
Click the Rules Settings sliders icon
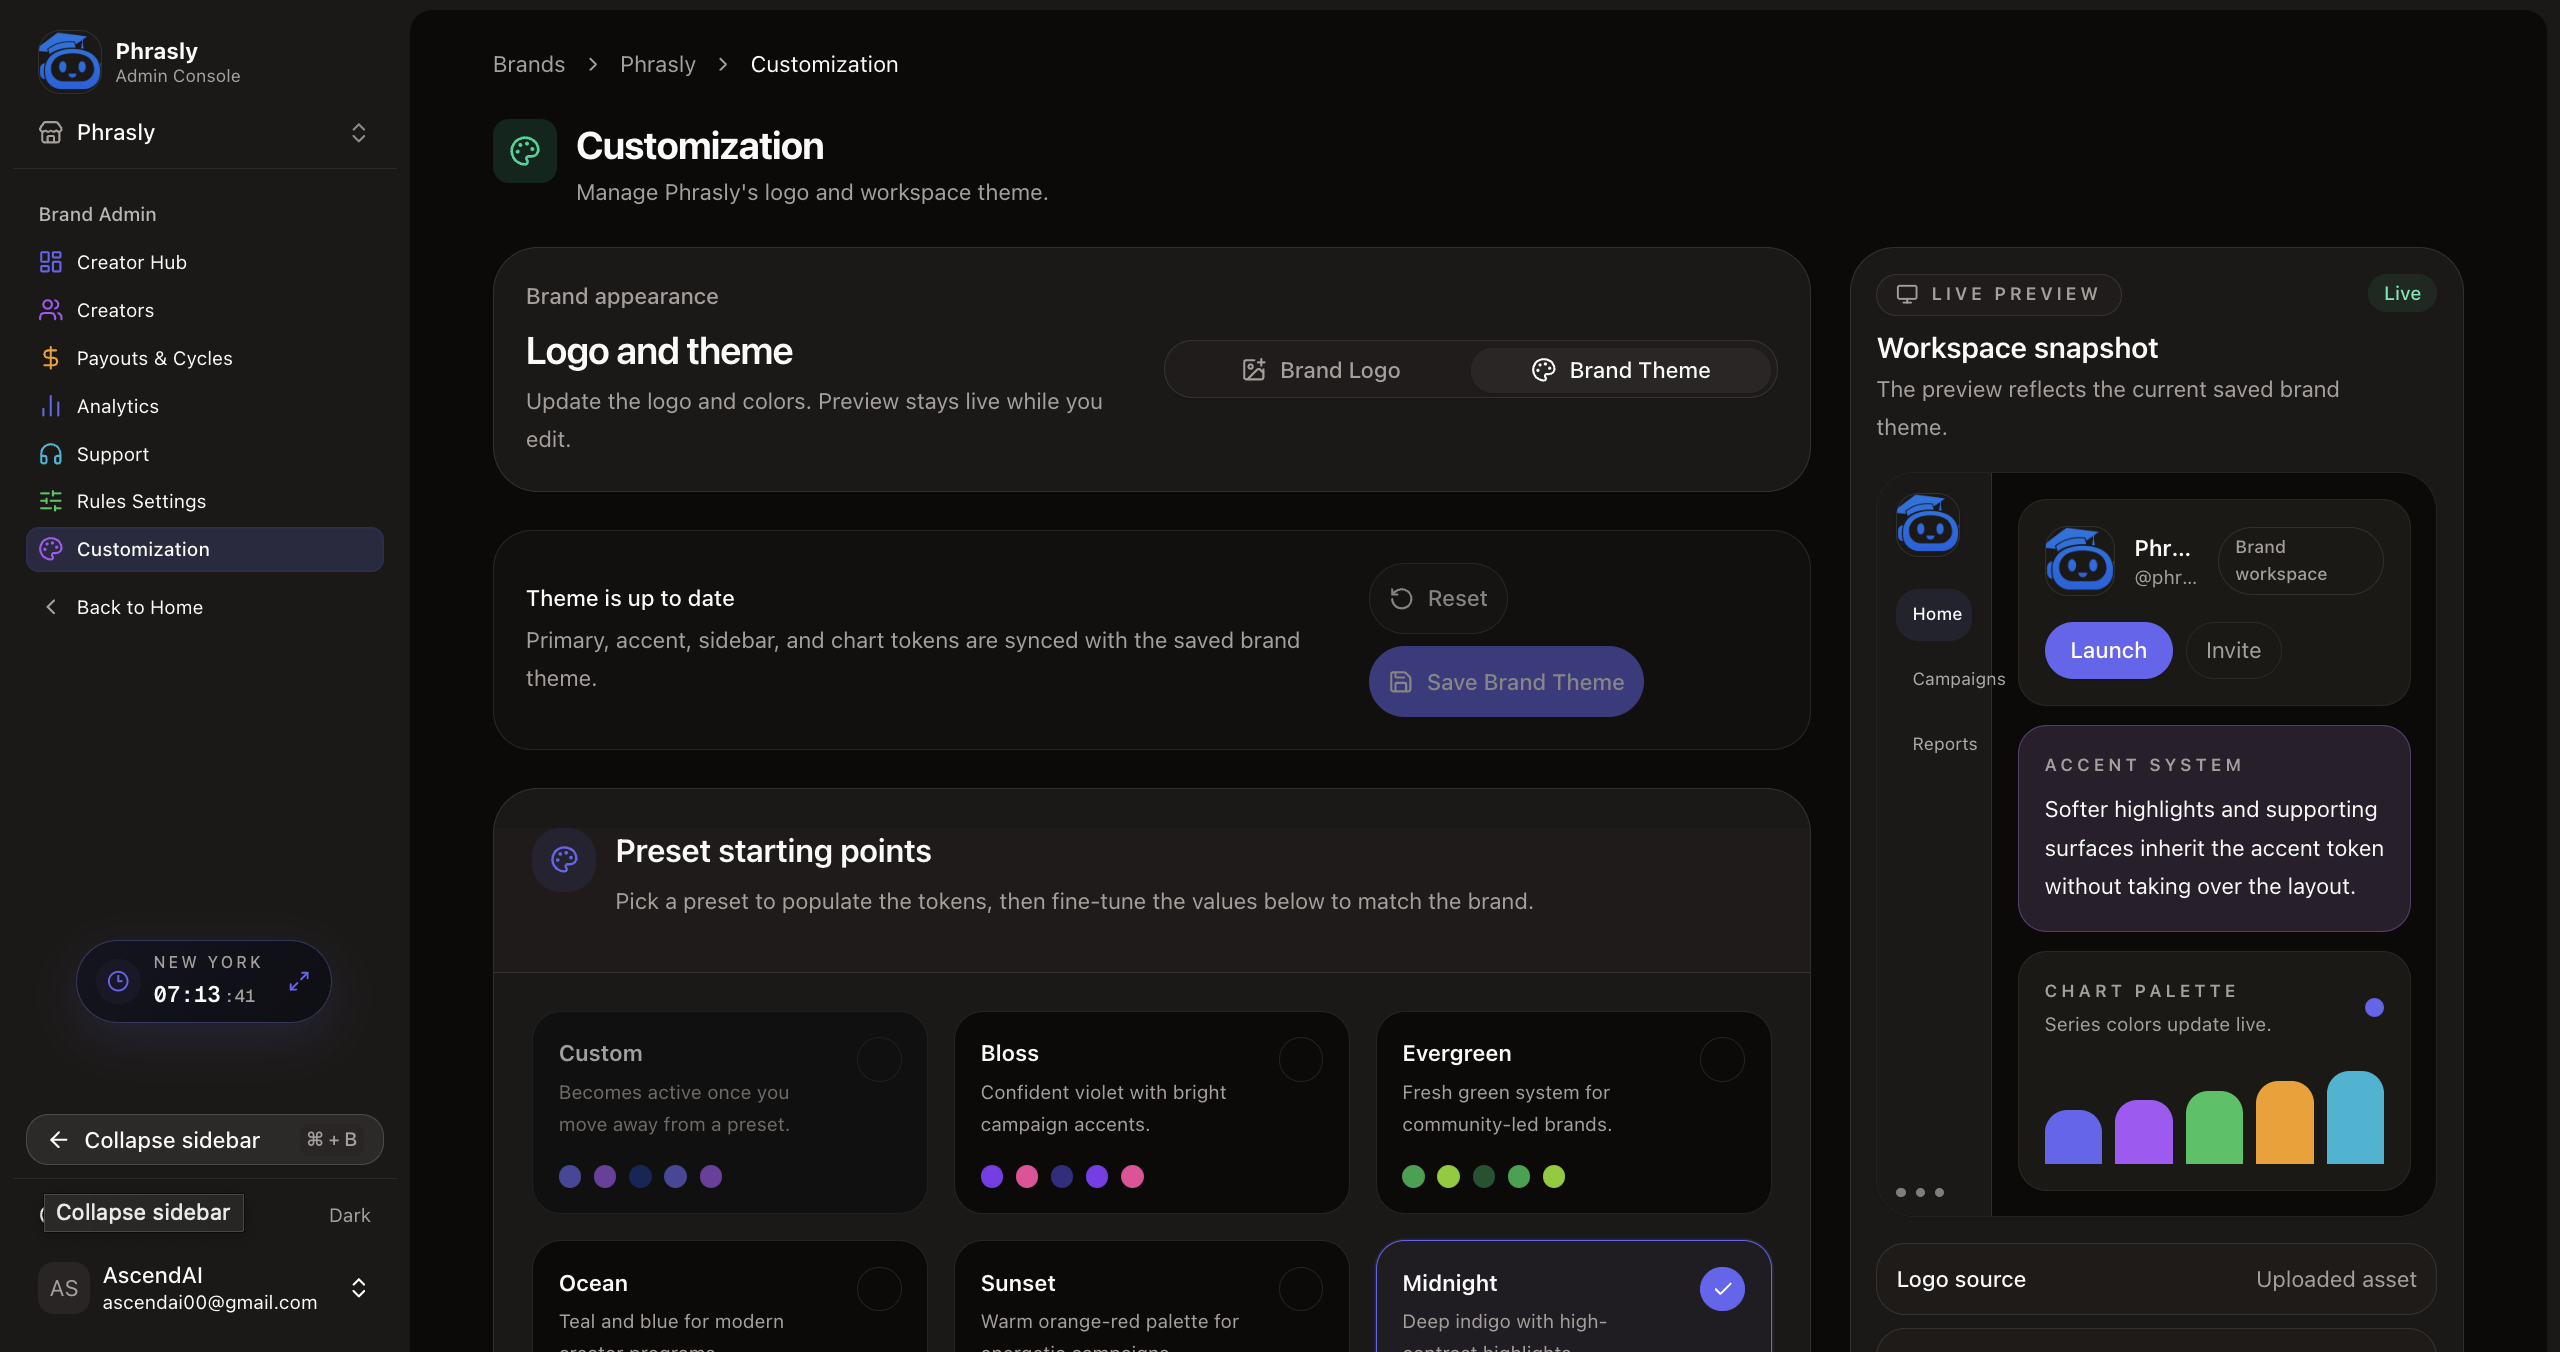coord(50,501)
